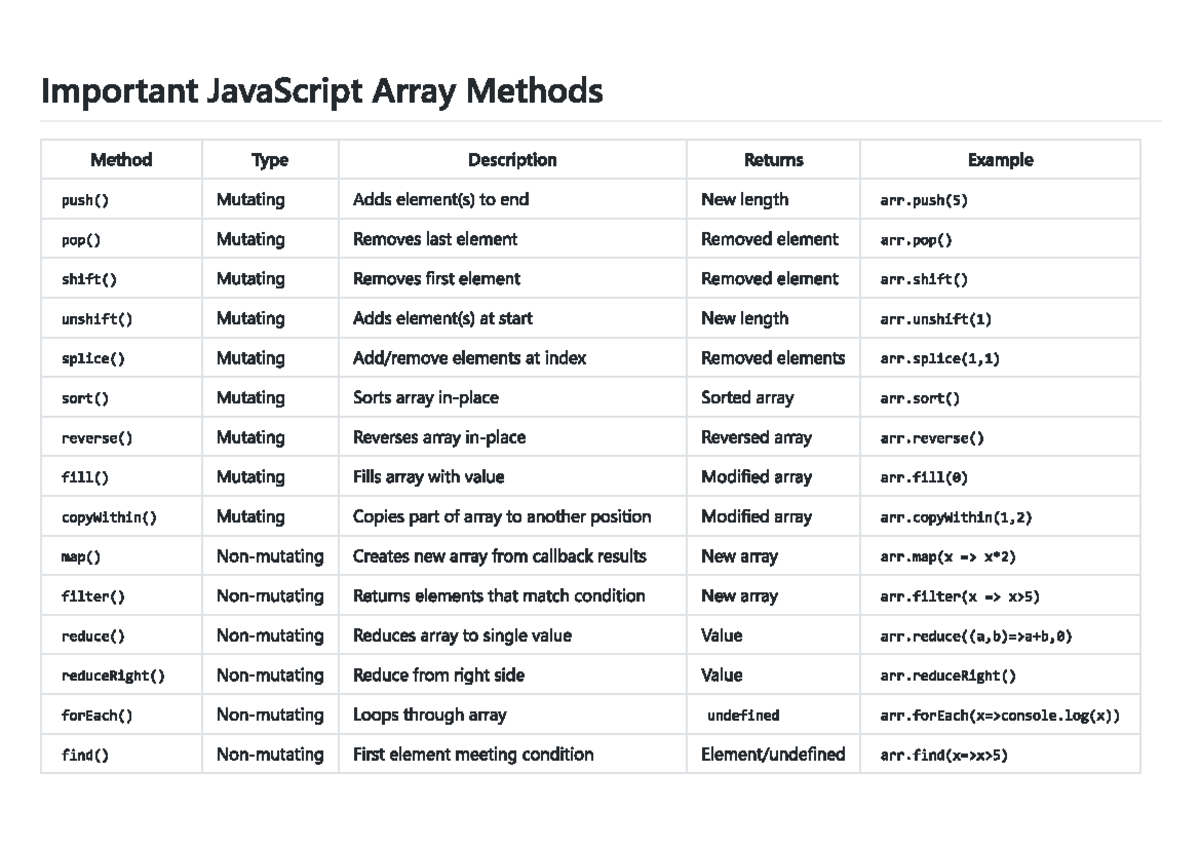Click the Type column header

point(269,159)
